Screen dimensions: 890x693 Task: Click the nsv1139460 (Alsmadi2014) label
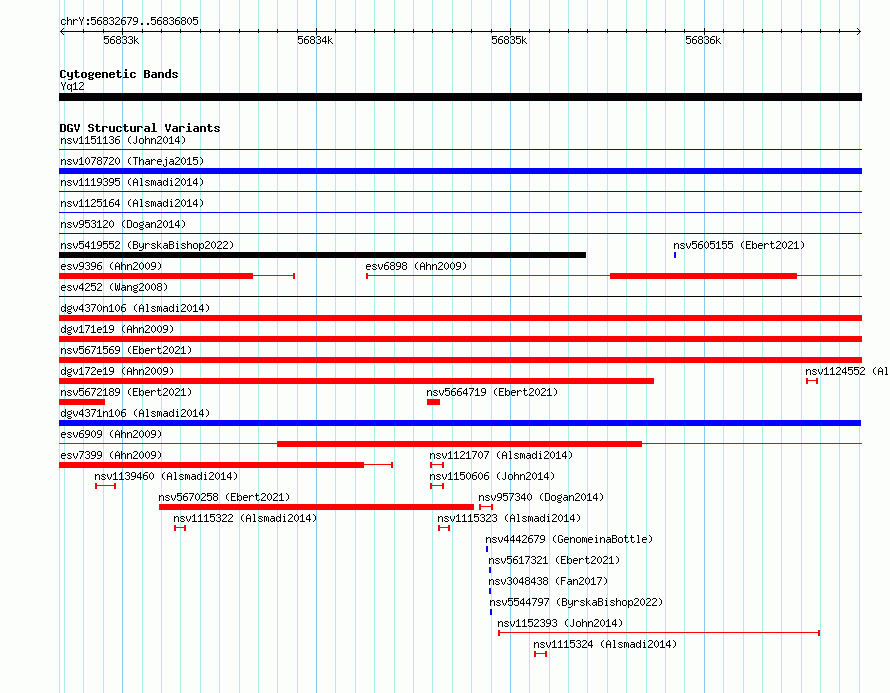[x=166, y=476]
